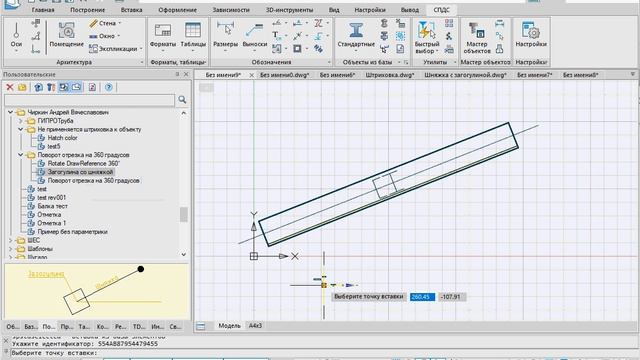The height and width of the screenshot is (360, 640).
Task: Open the Стена dropdown arrow
Action: pyautogui.click(x=120, y=23)
